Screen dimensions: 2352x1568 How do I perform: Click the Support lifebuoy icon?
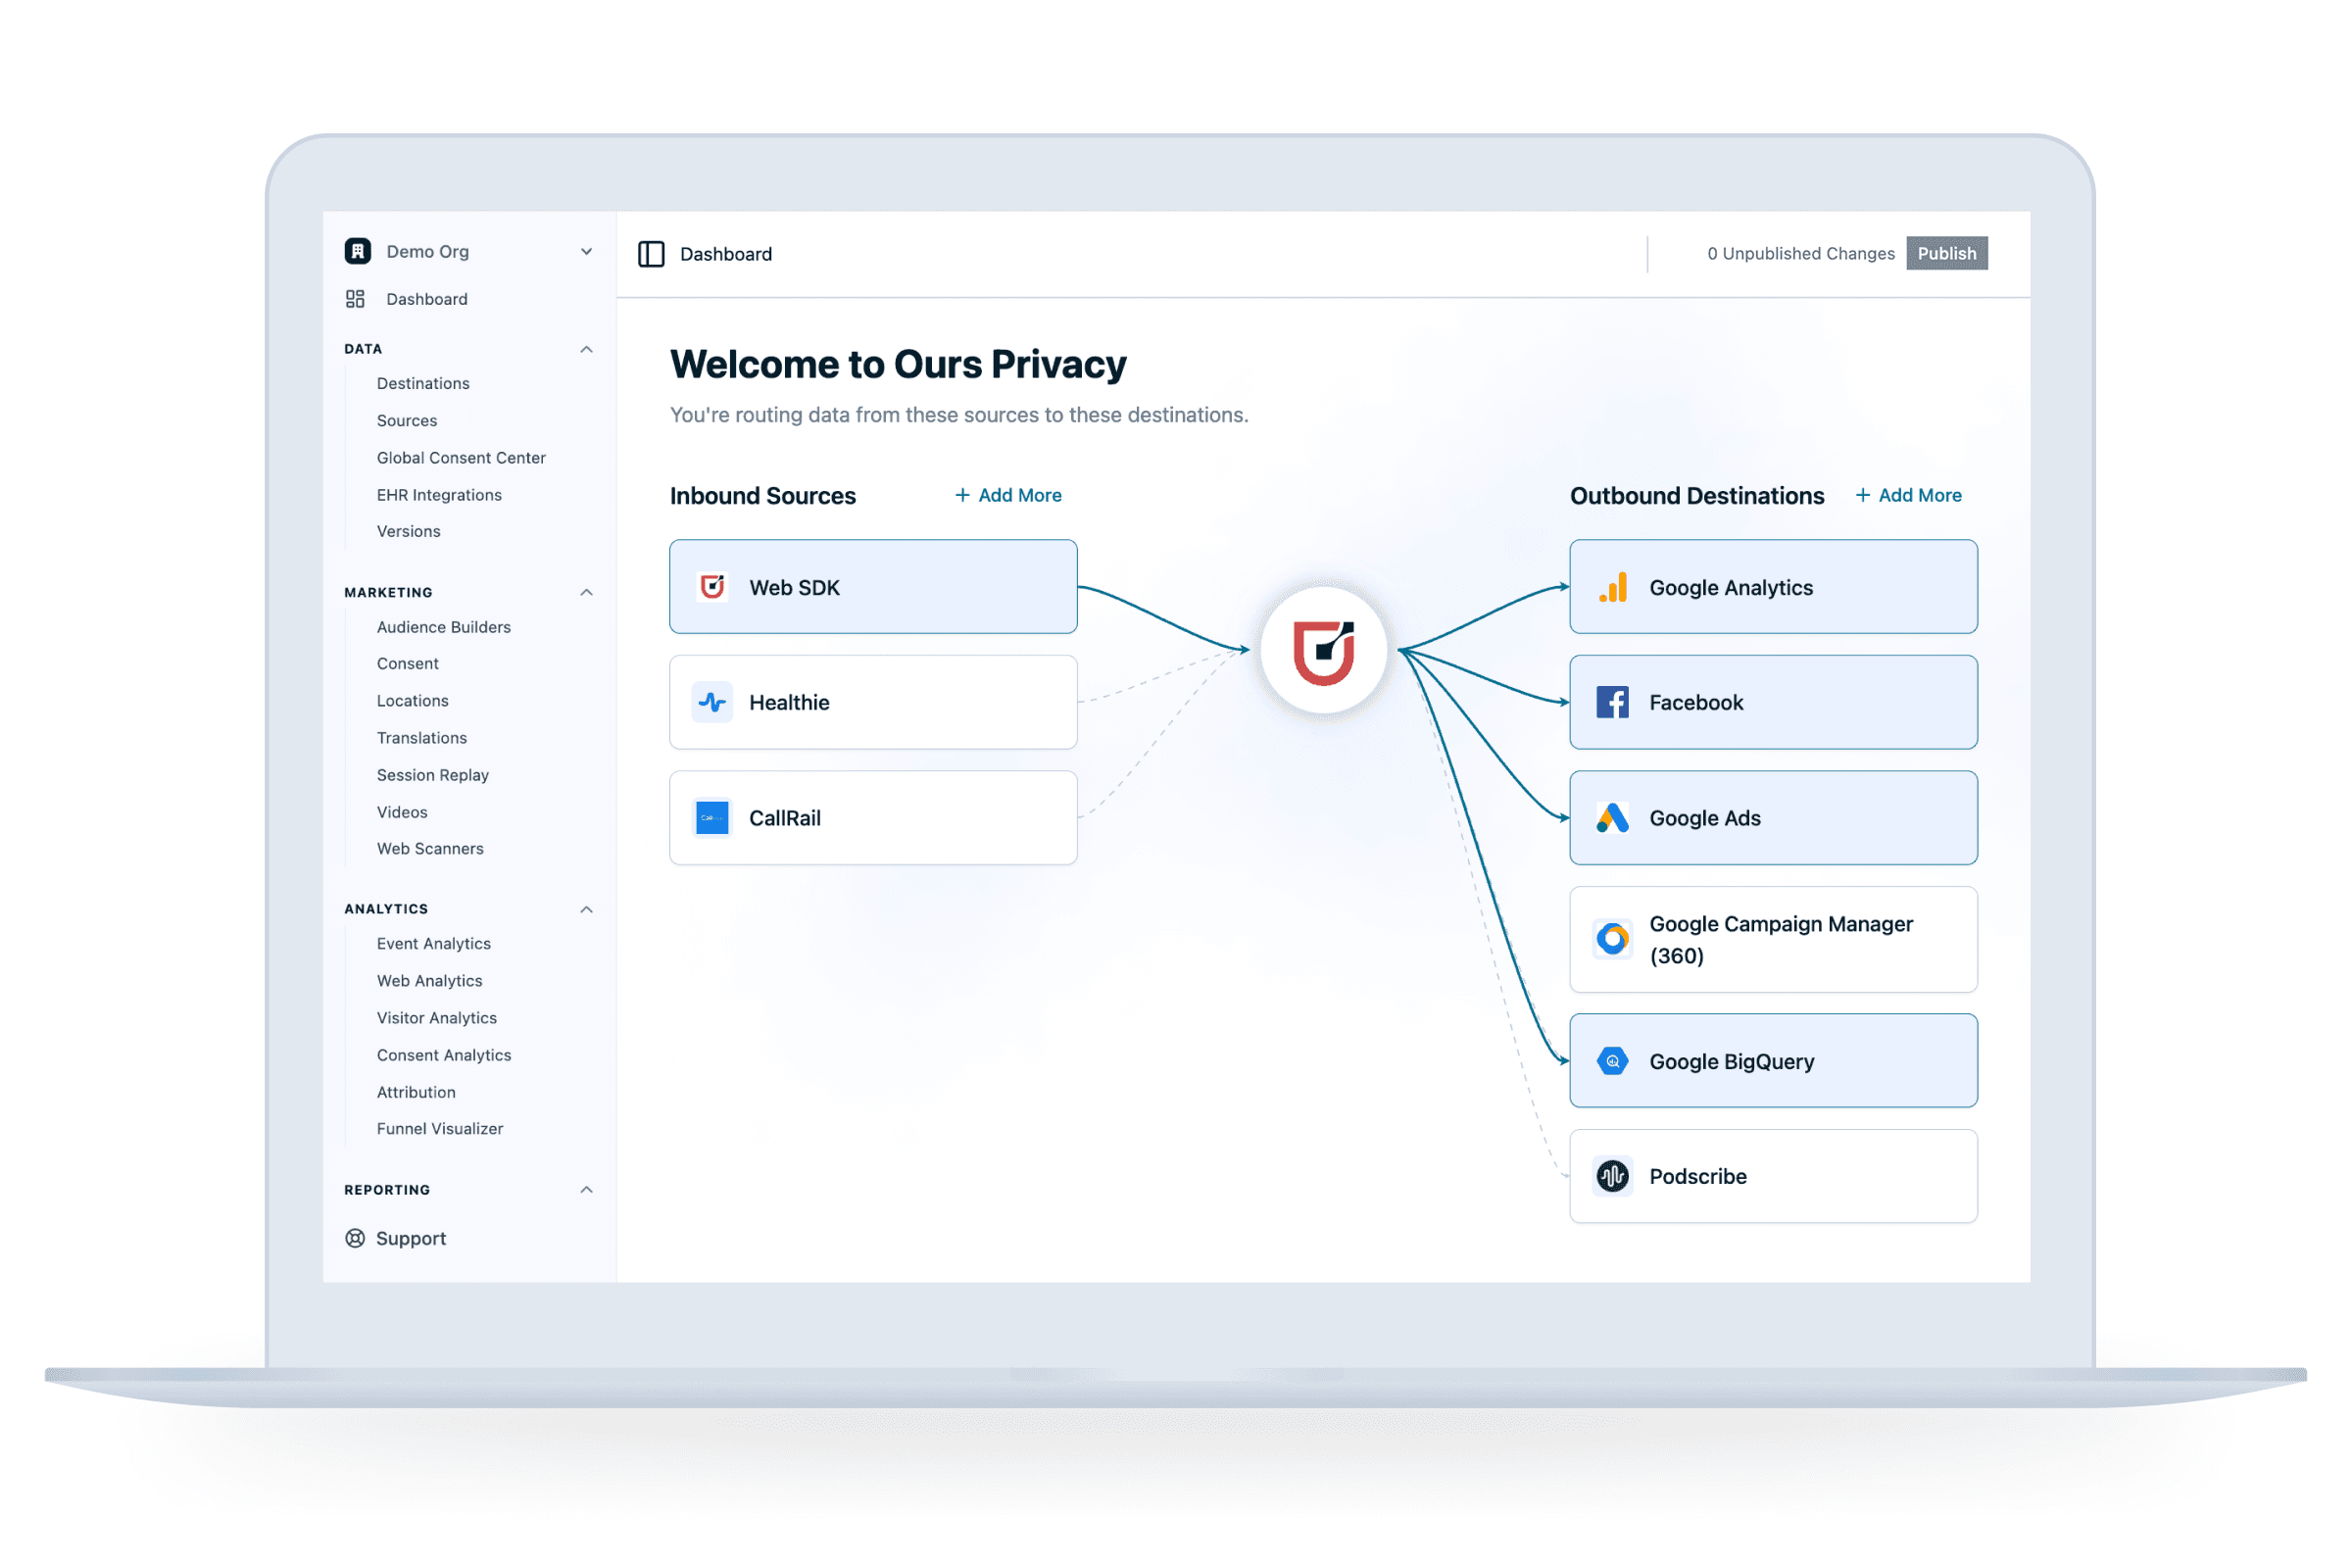355,1238
